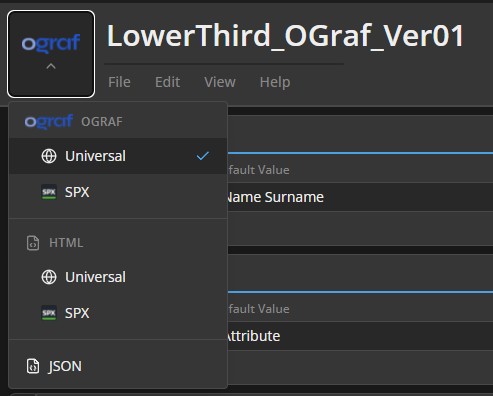Click the LowerThird_OGraf_Ver01 project title
This screenshot has height=396, width=493.
[285, 36]
